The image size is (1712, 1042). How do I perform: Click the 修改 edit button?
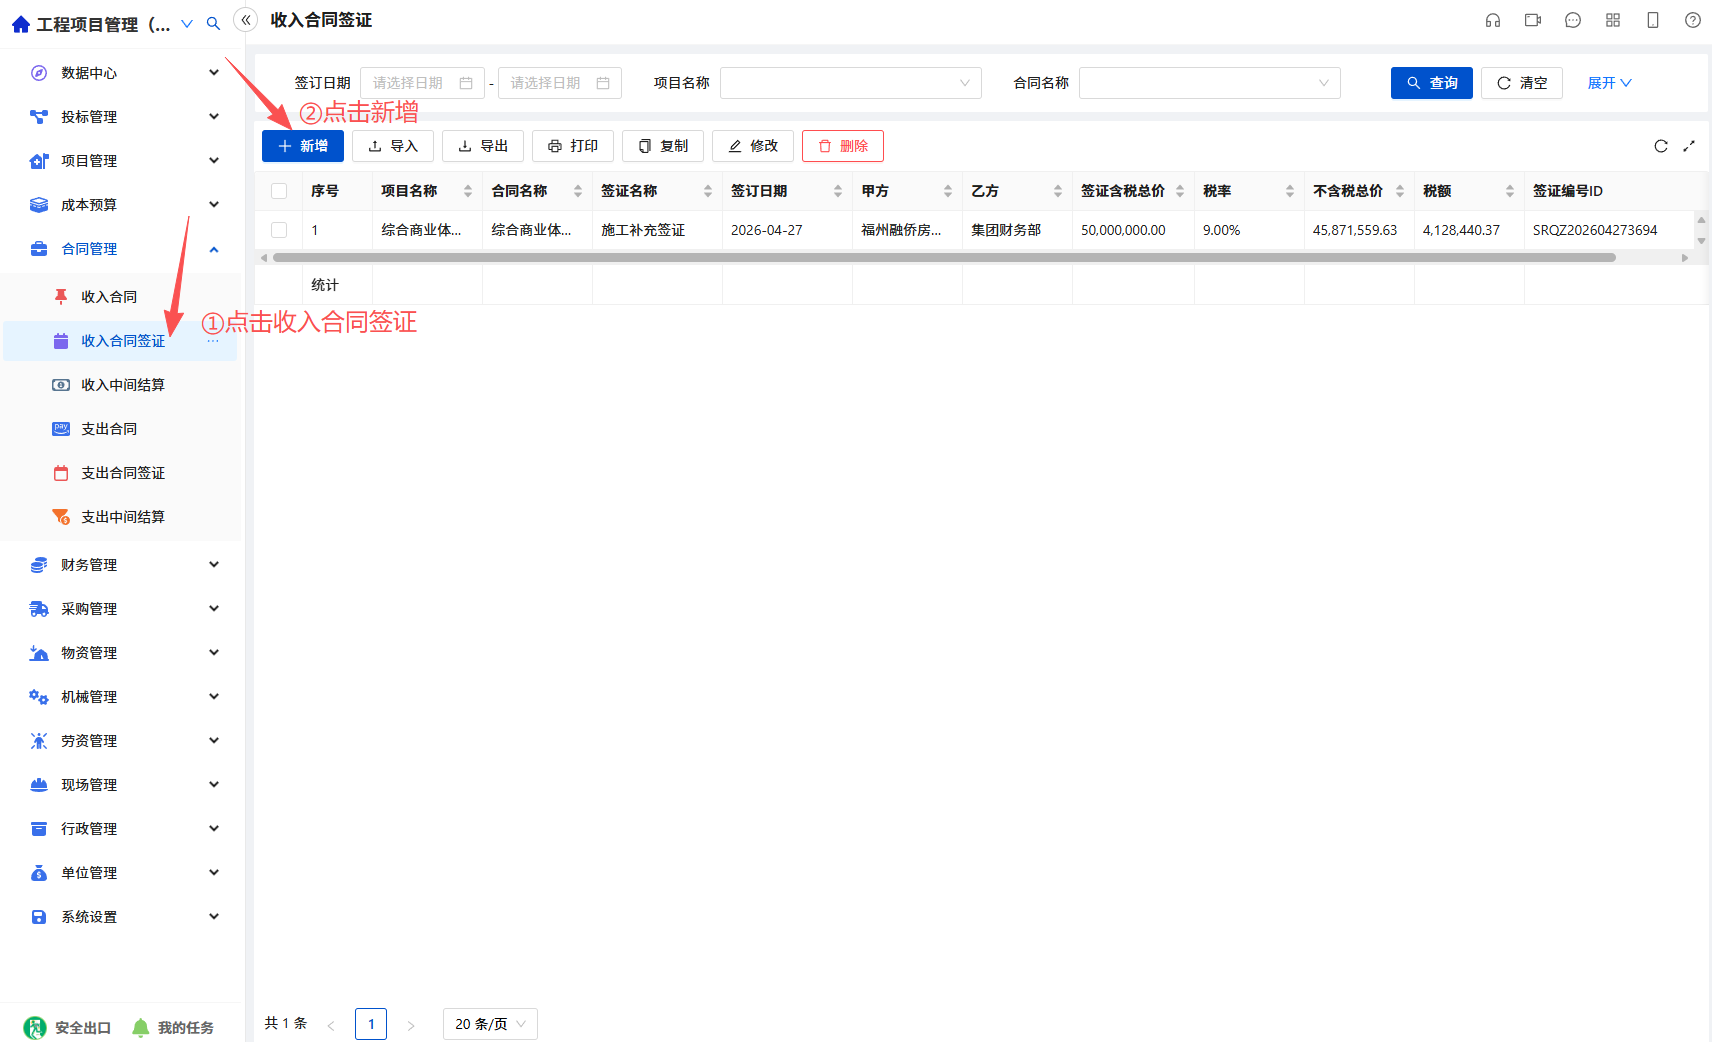click(753, 146)
